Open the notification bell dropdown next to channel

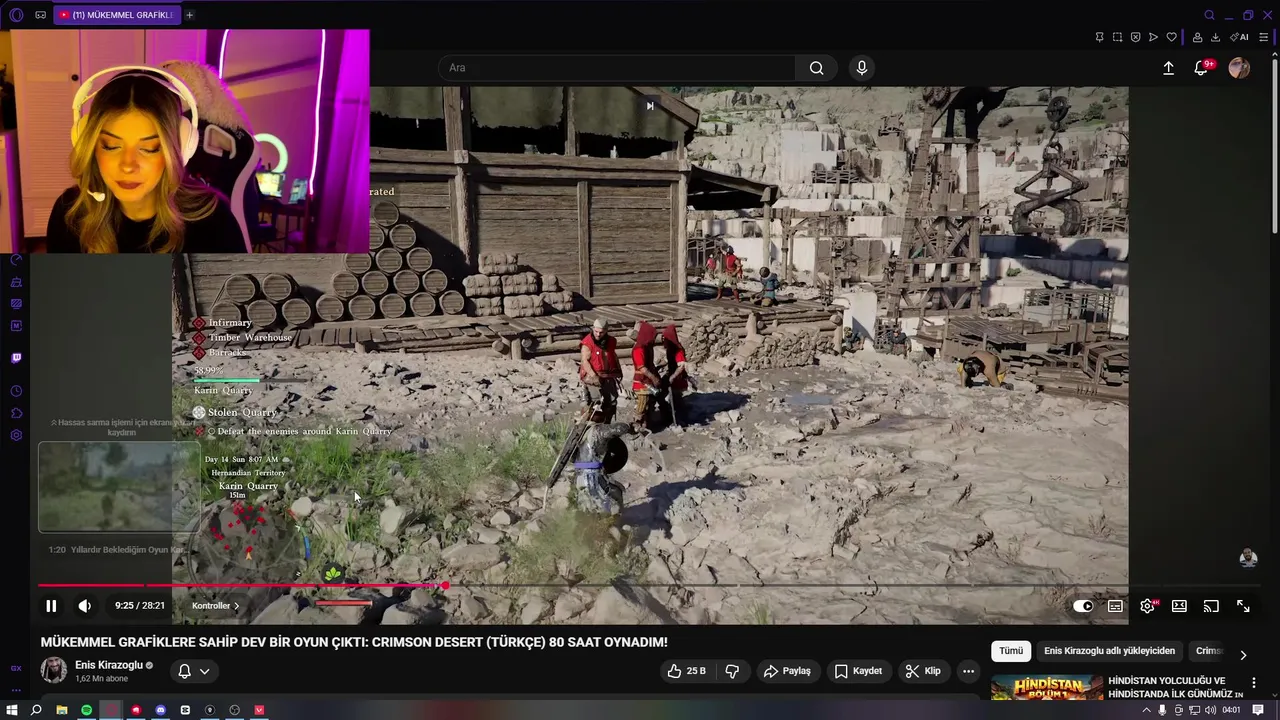pyautogui.click(x=194, y=671)
